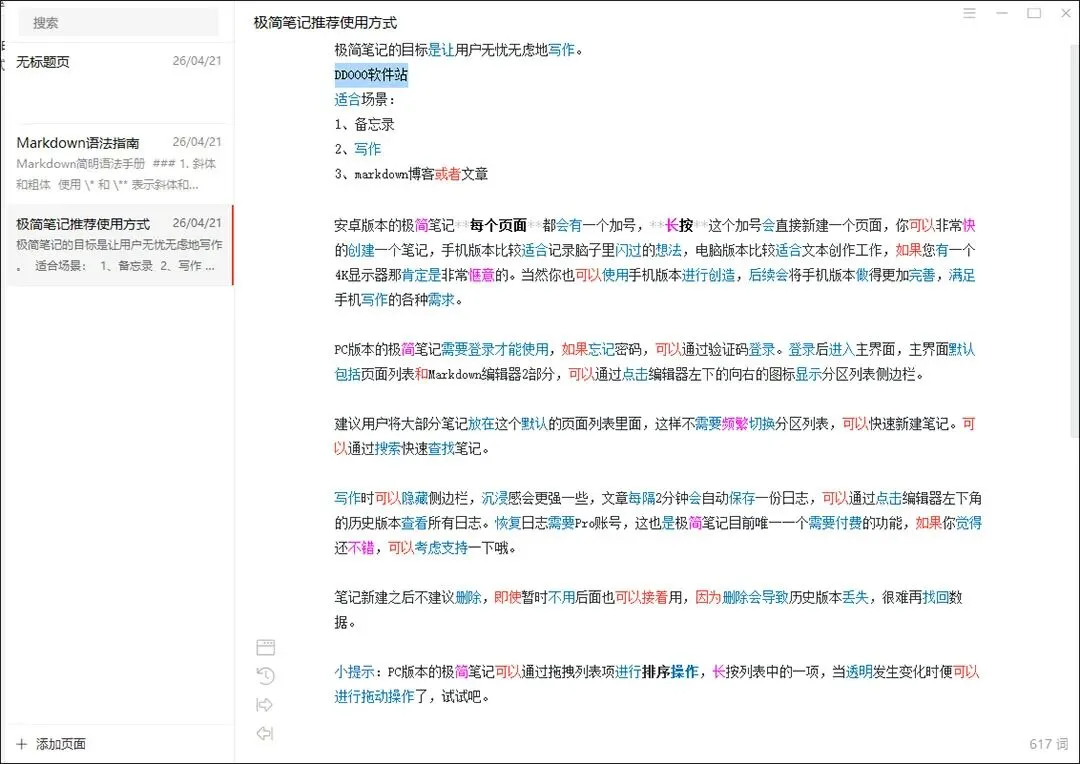Click bold text "排序操作"
1080x764 pixels.
(670, 672)
